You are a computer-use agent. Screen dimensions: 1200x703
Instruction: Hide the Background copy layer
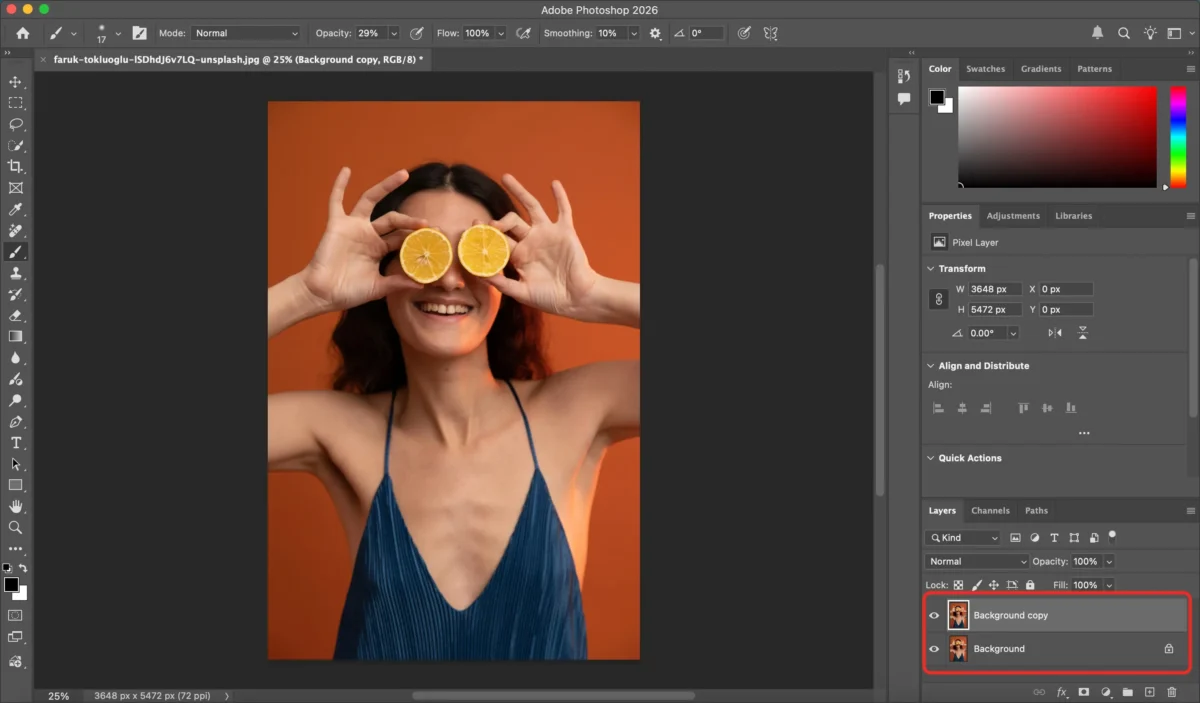(934, 615)
